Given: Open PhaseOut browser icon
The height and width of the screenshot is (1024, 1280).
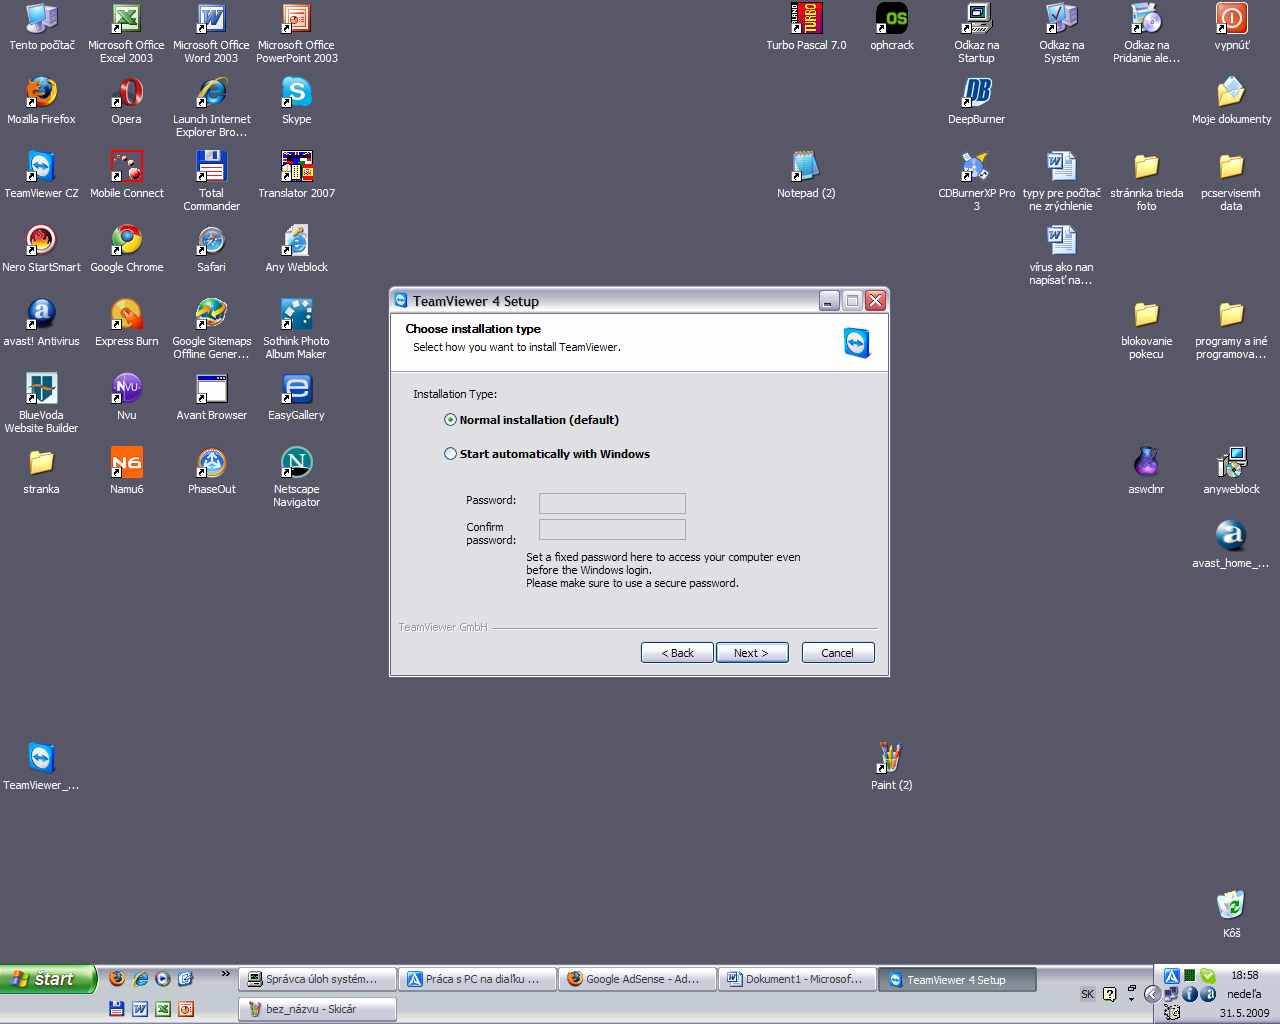Looking at the screenshot, I should 211,463.
